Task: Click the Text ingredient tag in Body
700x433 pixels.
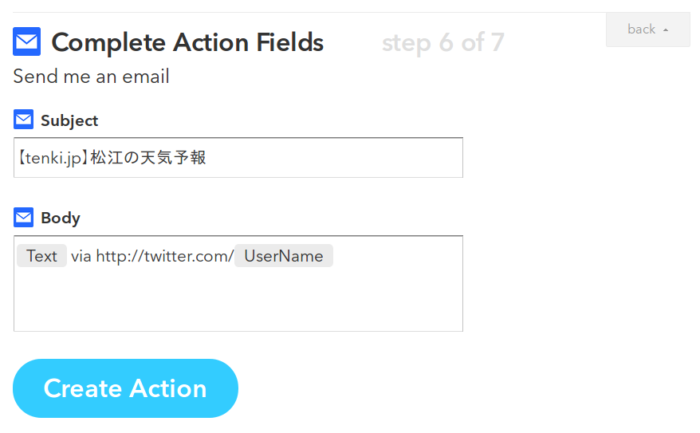Action: (42, 256)
